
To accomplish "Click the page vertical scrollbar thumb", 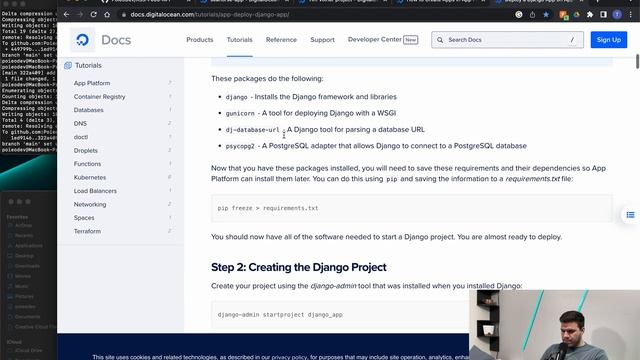I will coord(637,61).
